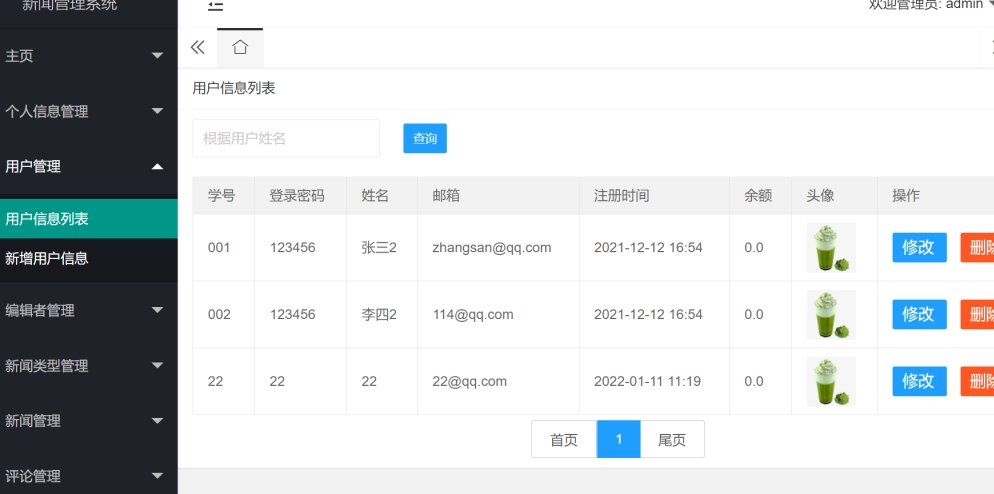
Task: Click the 余额 column header
Action: click(758, 196)
